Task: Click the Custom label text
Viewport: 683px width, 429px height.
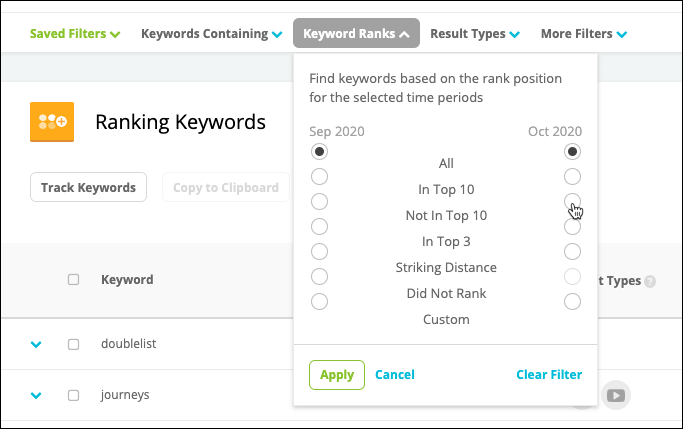Action: 446,320
